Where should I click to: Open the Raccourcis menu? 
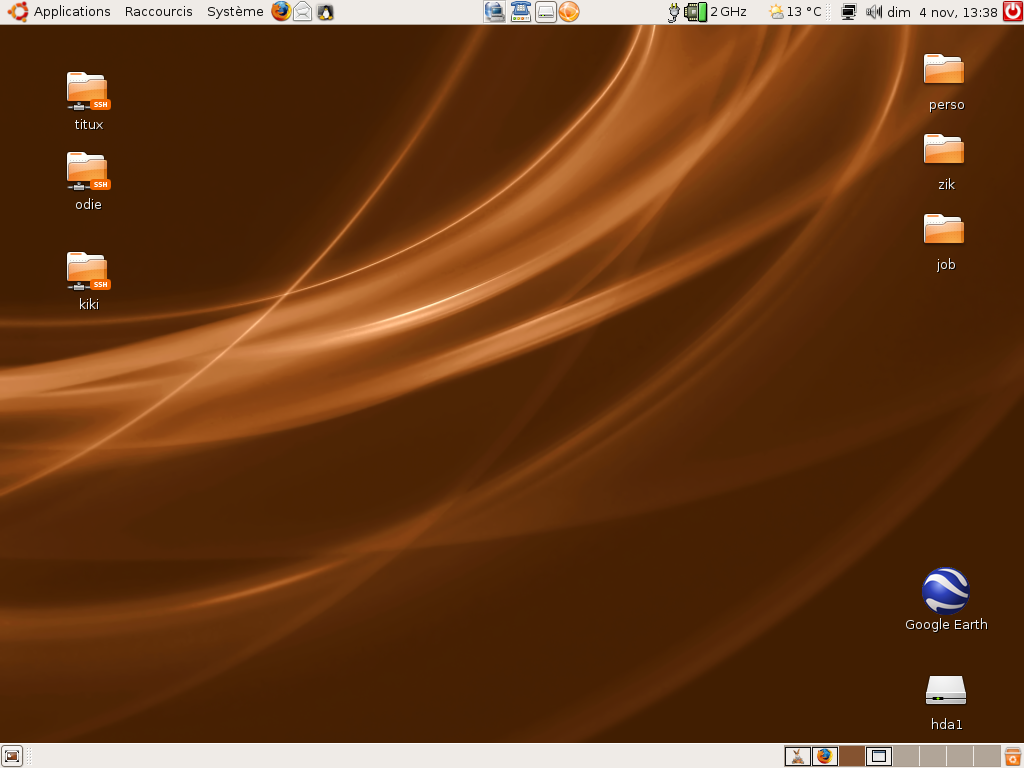point(159,12)
